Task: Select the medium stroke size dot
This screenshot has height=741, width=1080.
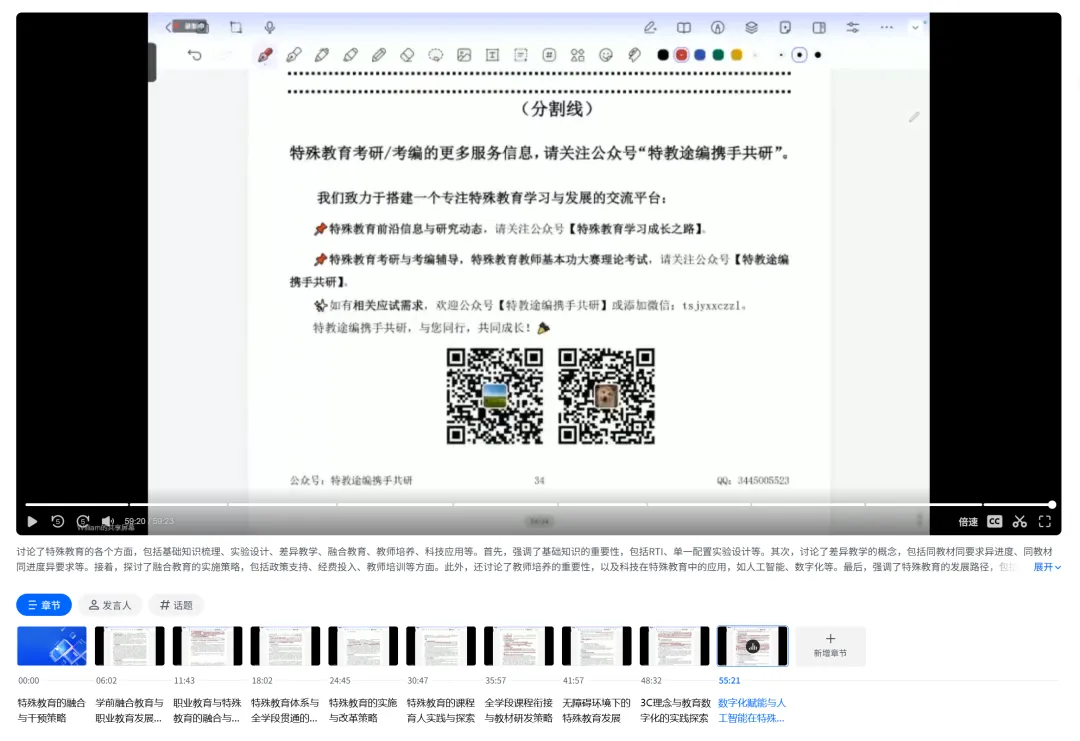Action: (x=799, y=55)
